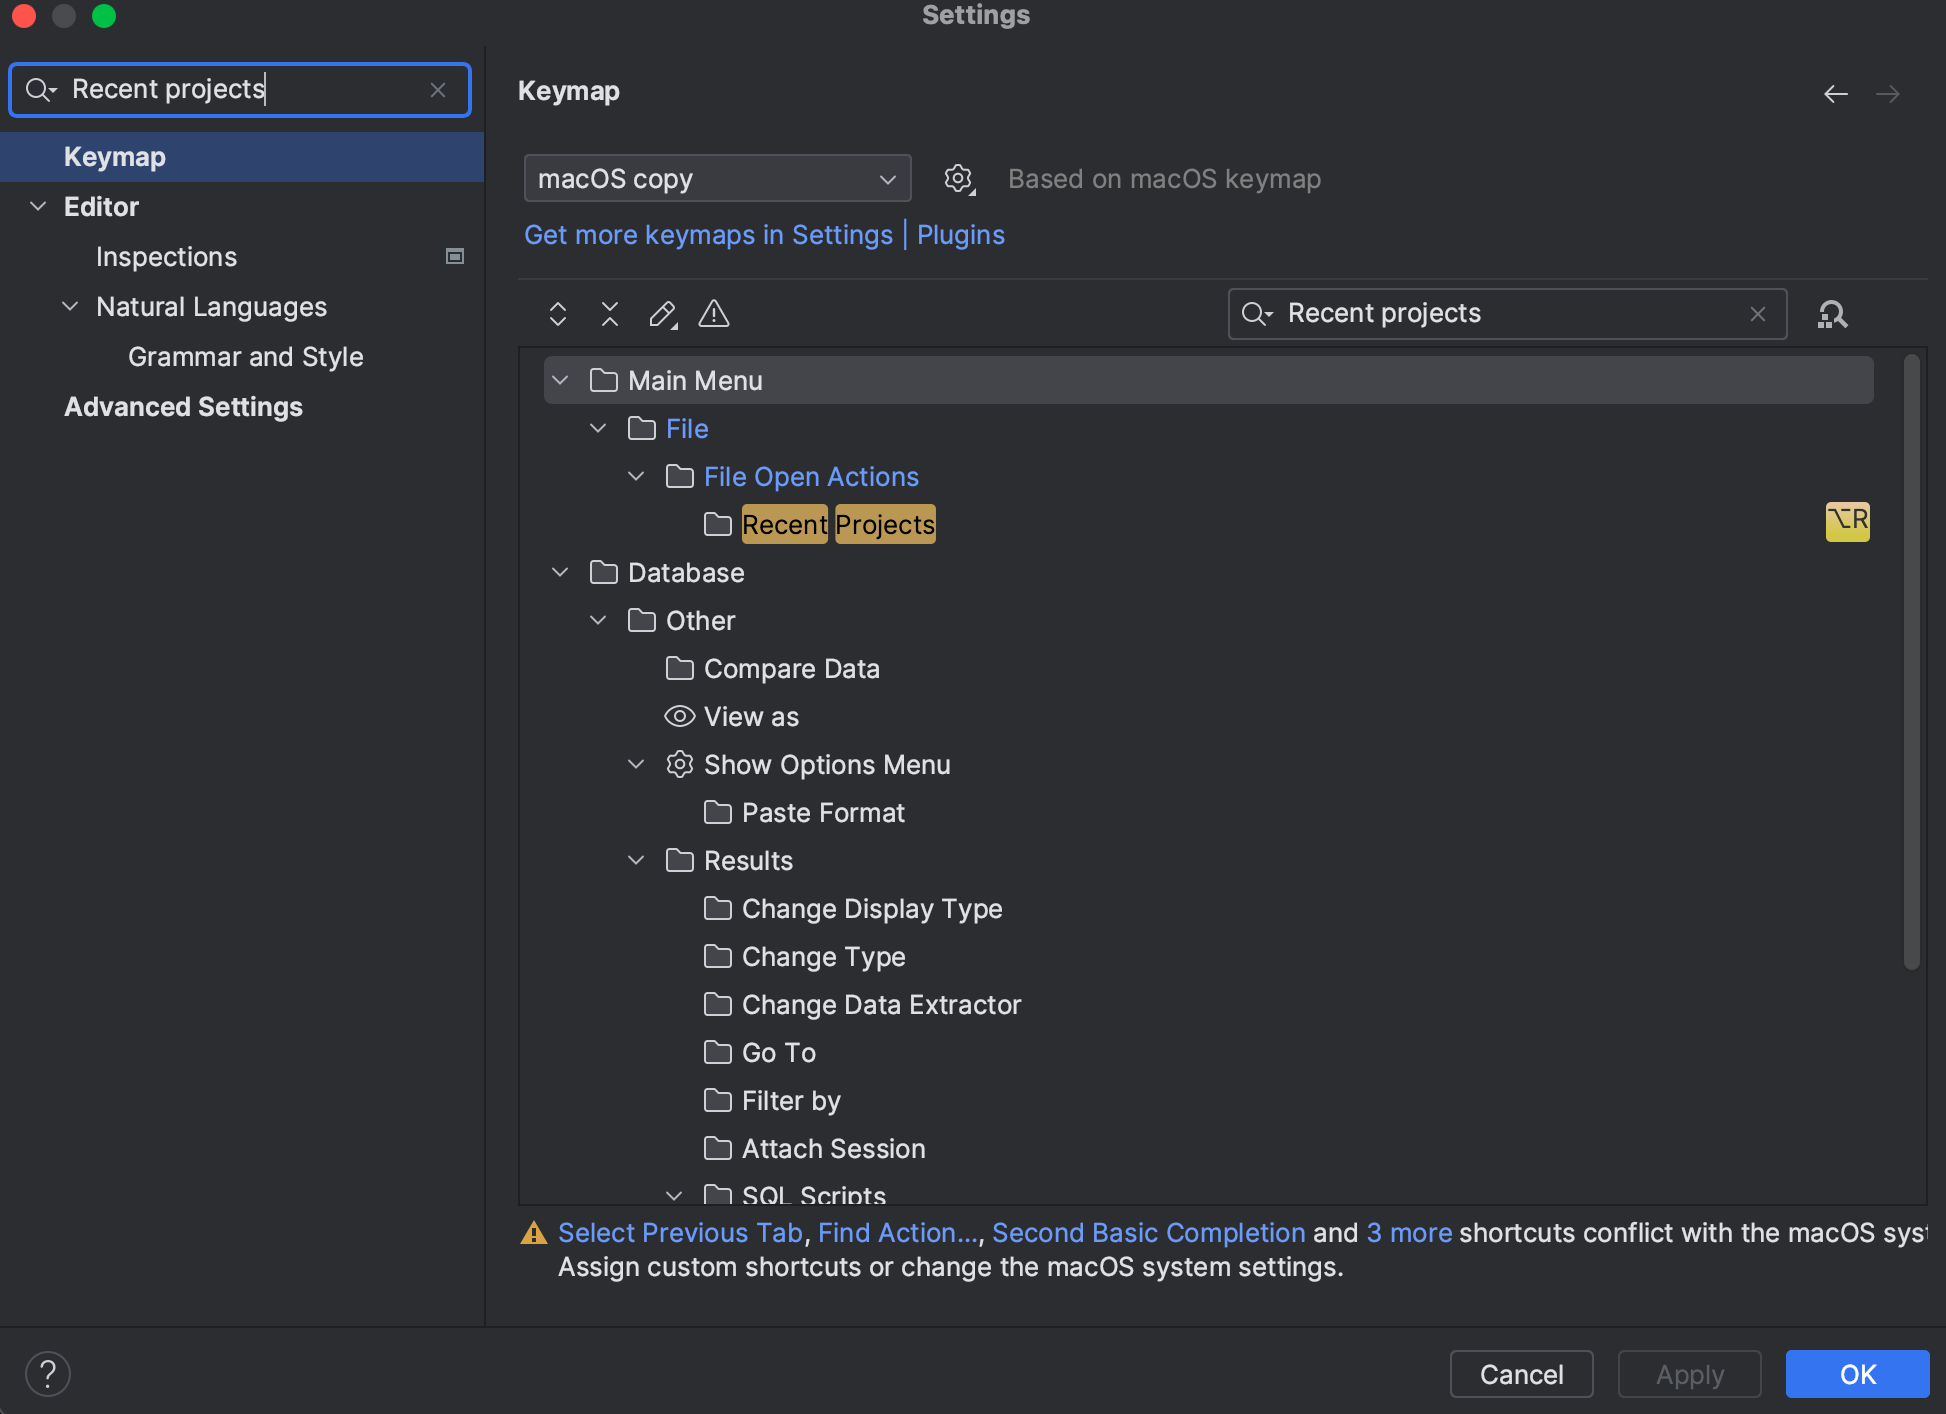Collapse the Editor settings section
Screen dimensions: 1946x1414
point(39,207)
